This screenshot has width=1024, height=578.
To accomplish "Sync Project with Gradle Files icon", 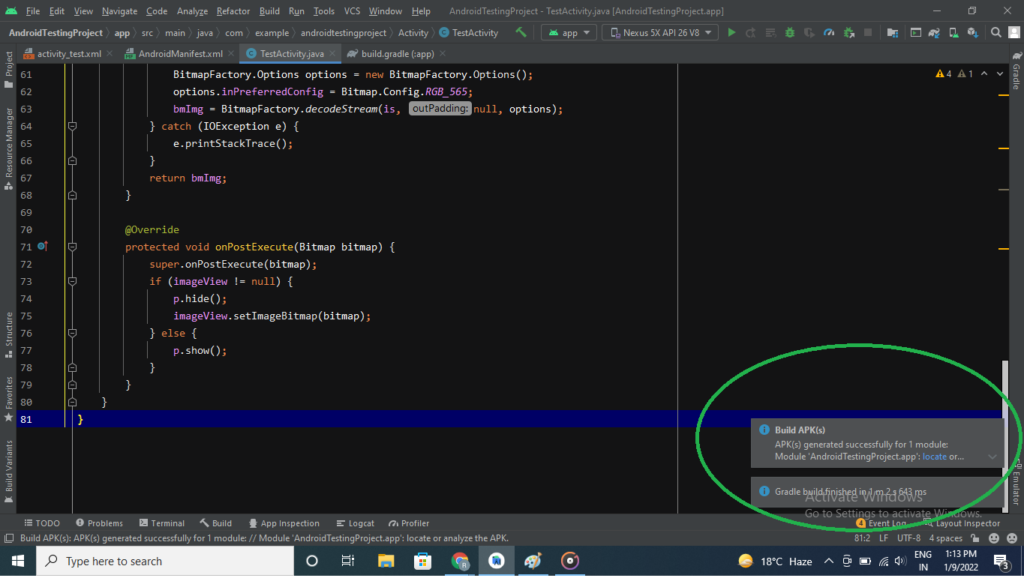I will click(x=935, y=32).
